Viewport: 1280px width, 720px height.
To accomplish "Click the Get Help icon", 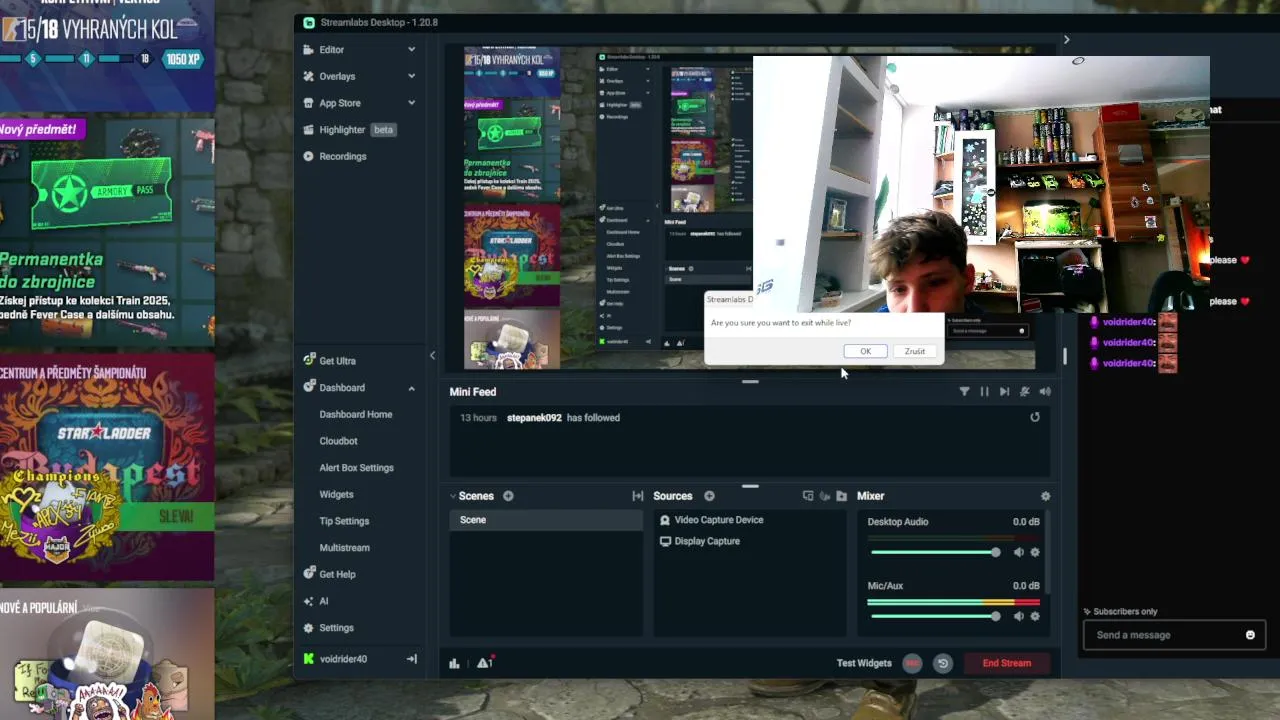I will coord(309,574).
